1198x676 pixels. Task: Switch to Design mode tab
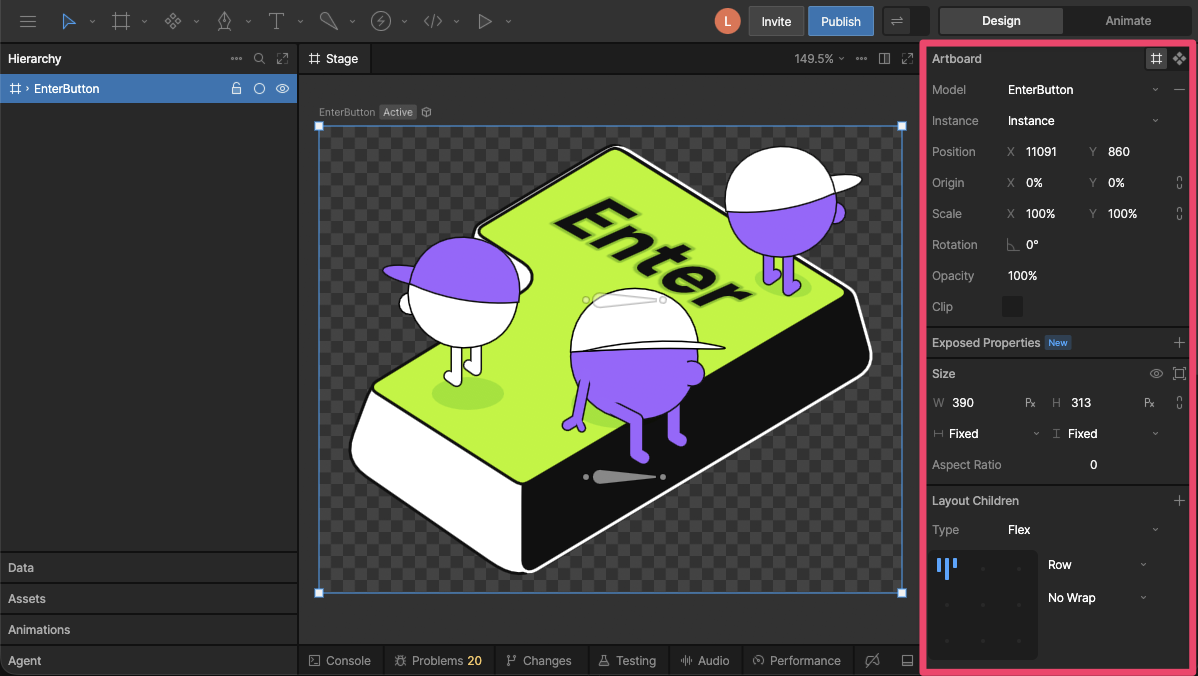1001,21
